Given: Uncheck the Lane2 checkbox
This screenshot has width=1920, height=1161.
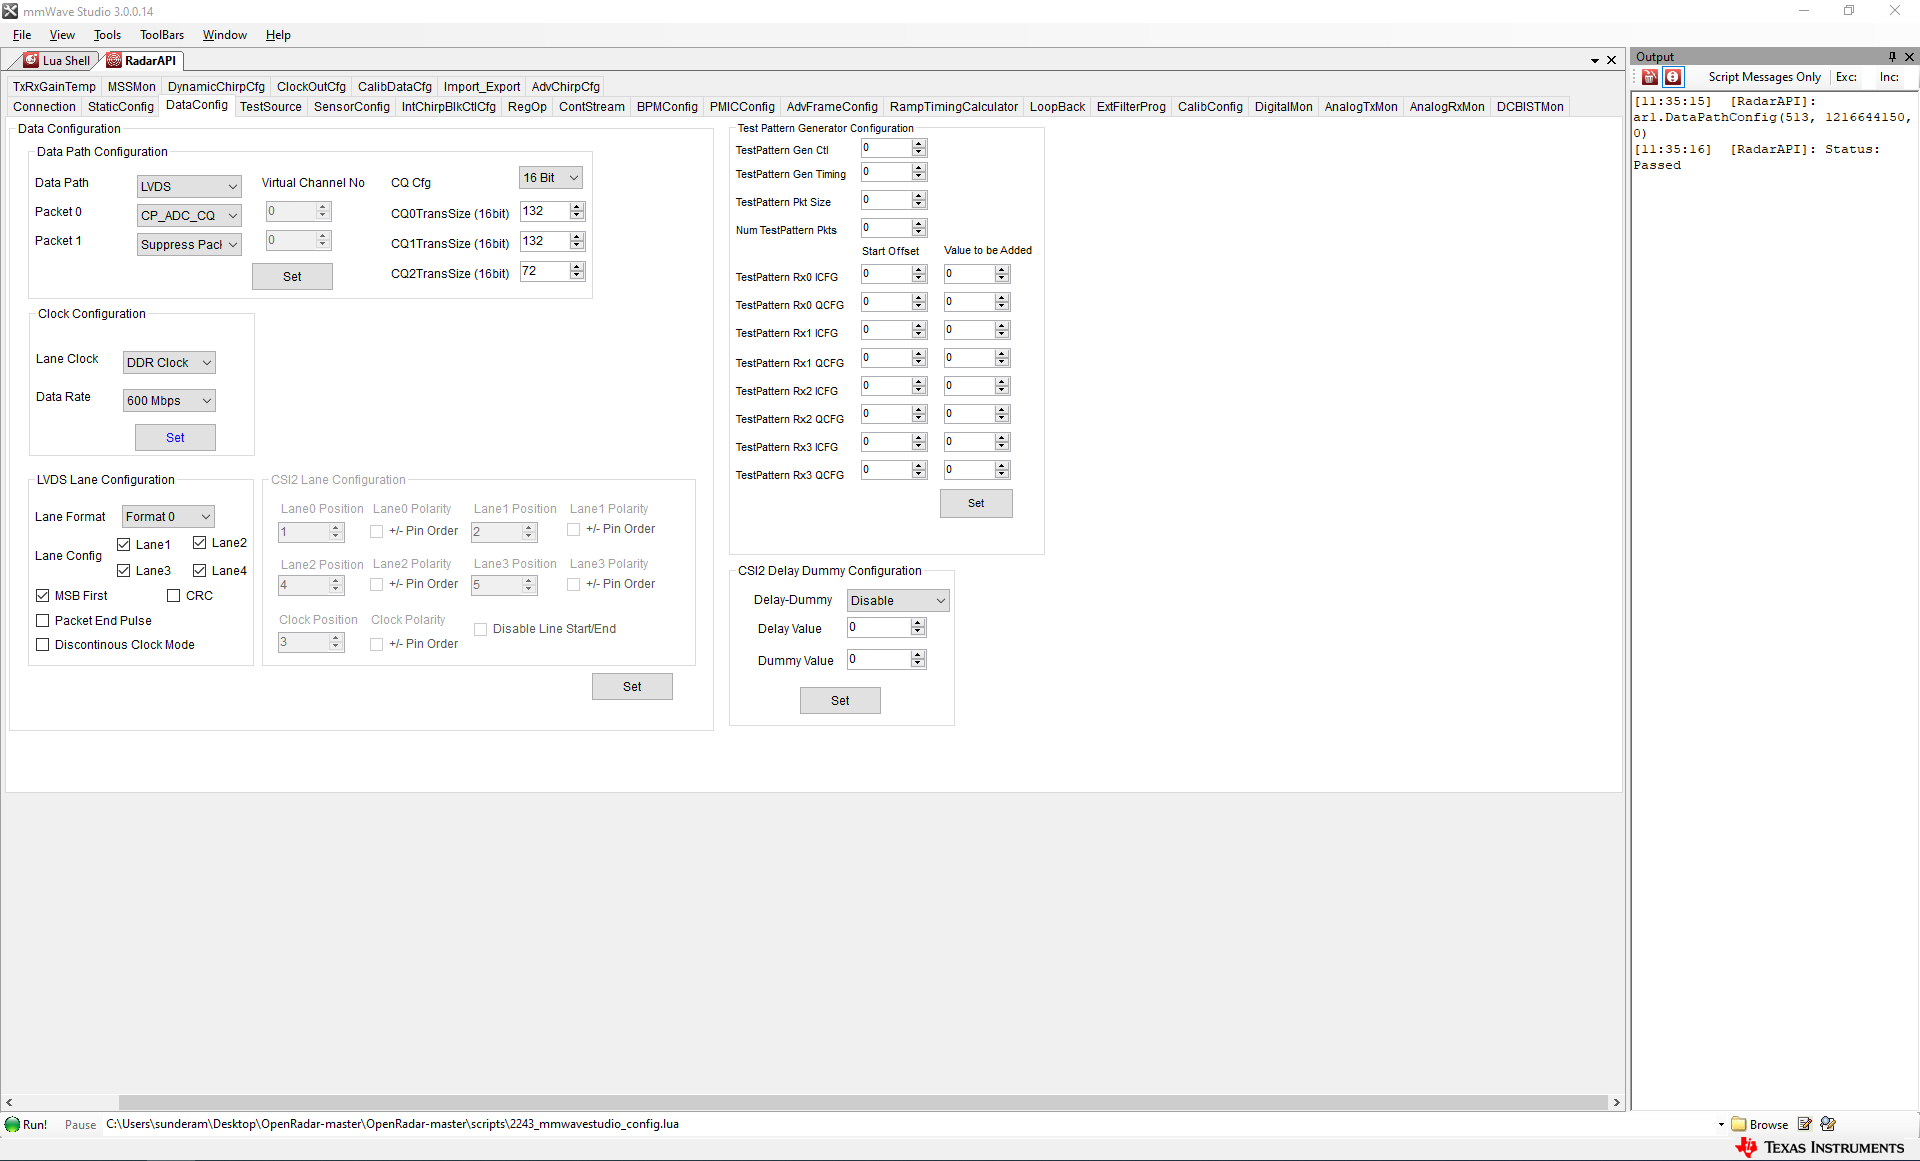Looking at the screenshot, I should point(200,543).
